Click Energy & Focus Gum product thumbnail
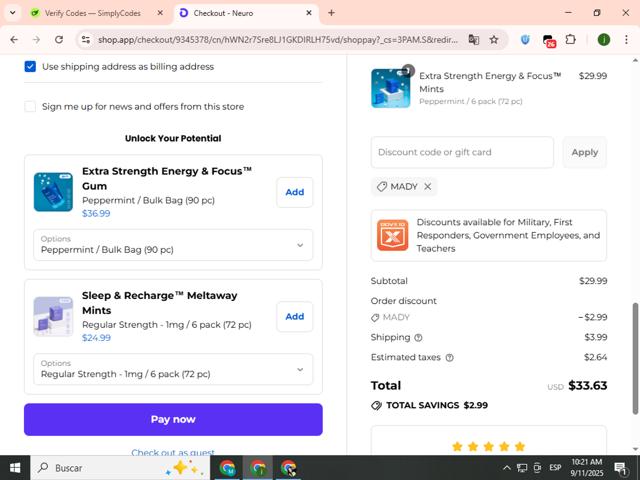640x480 pixels. (x=53, y=192)
